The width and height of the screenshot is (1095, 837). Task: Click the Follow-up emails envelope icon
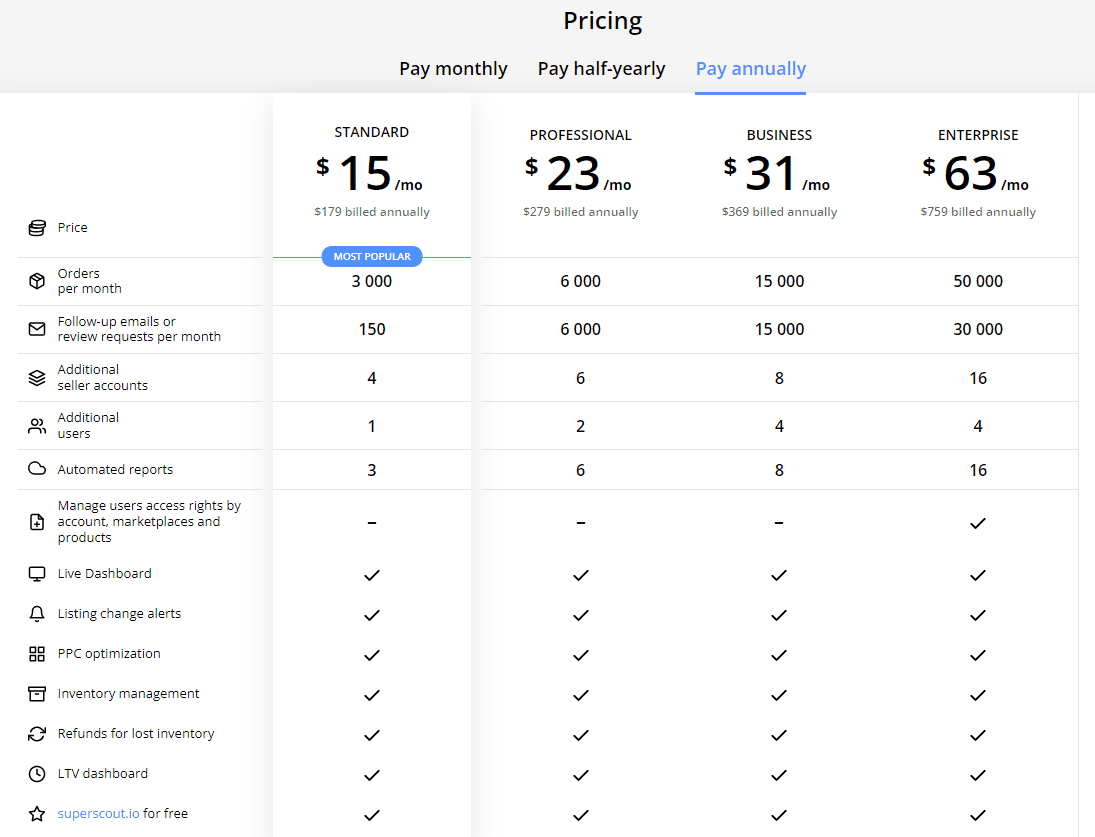(37, 329)
